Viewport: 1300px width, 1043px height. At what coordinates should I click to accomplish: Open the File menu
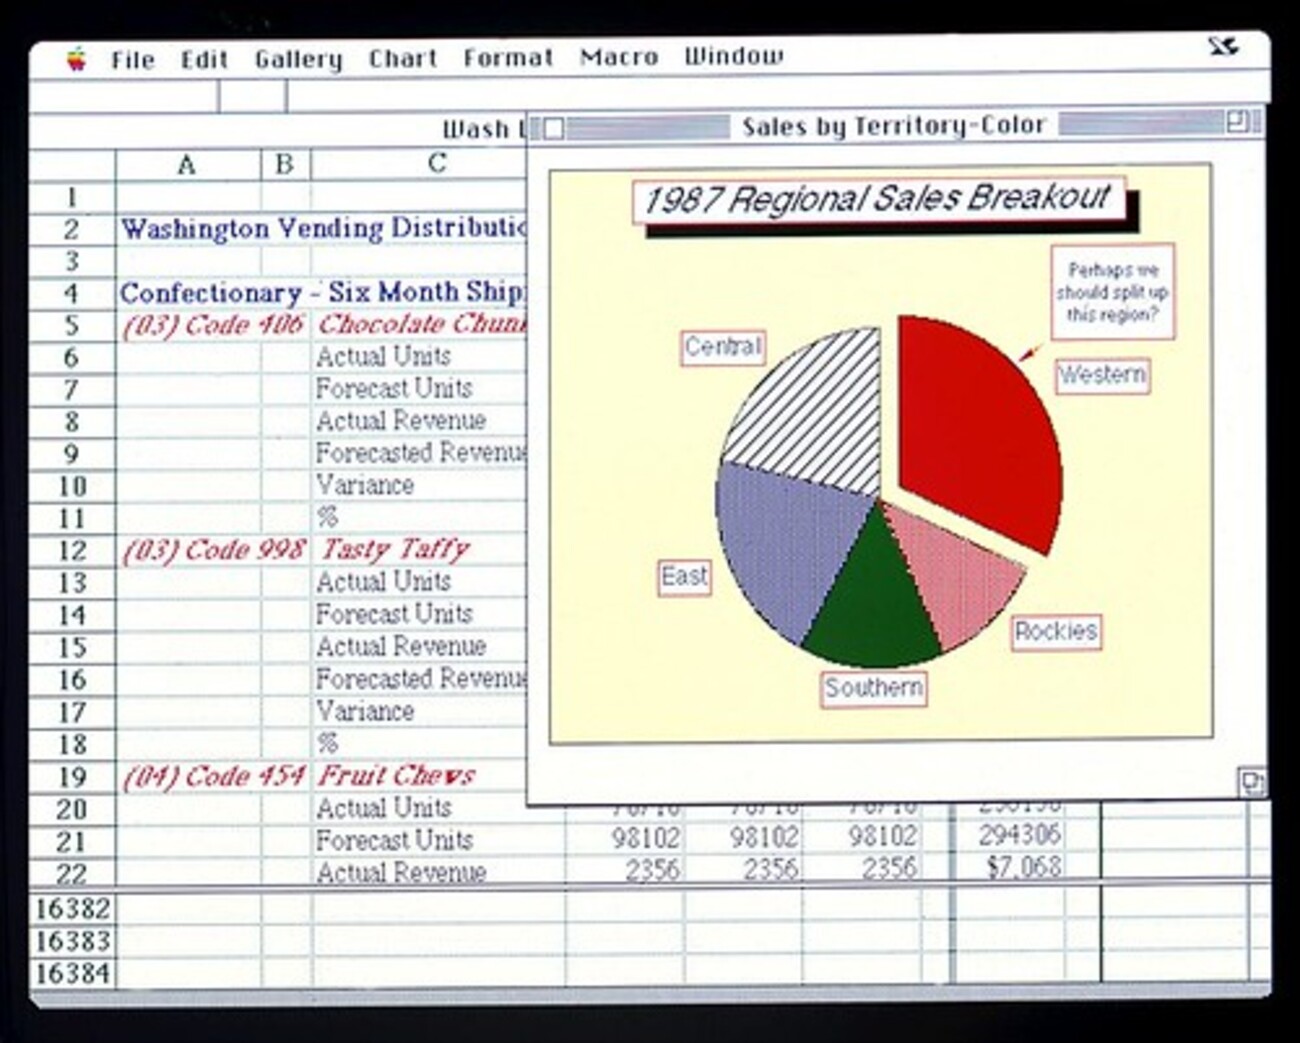133,60
